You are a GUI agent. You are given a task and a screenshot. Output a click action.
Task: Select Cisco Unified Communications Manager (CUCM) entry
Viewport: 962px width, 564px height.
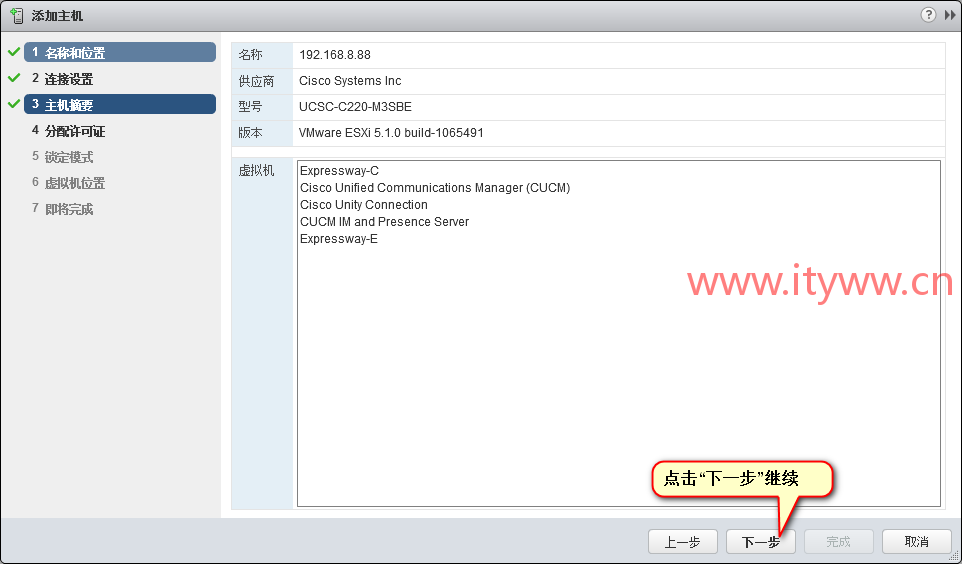(x=435, y=188)
